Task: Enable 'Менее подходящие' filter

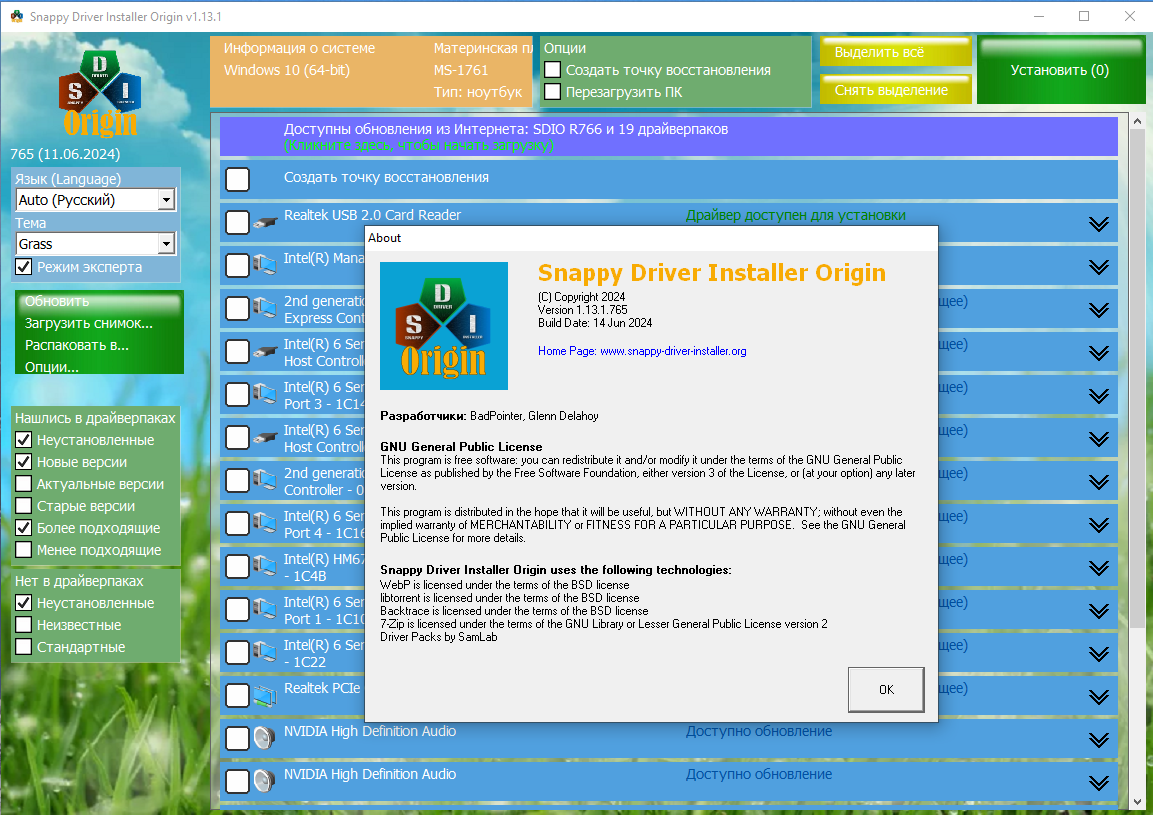Action: point(24,550)
